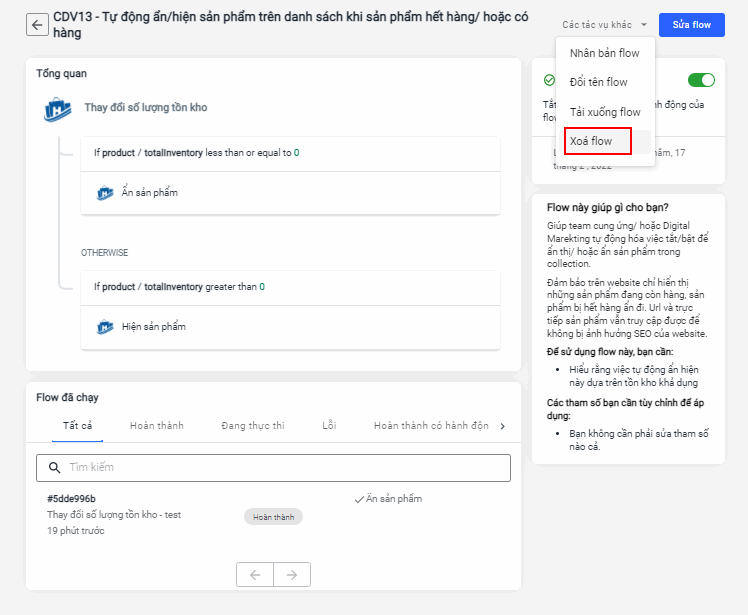The width and height of the screenshot is (748, 615).
Task: Open the Các tác vụ khác dropdown
Action: [605, 24]
